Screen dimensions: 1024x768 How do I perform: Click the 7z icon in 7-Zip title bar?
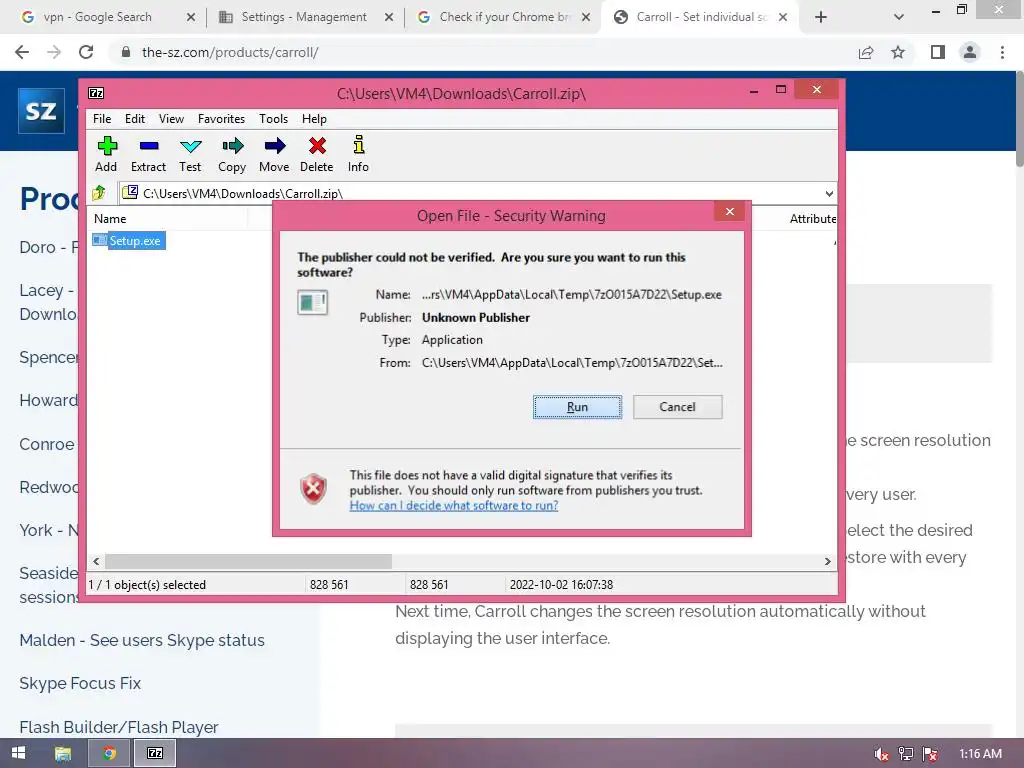tap(96, 93)
